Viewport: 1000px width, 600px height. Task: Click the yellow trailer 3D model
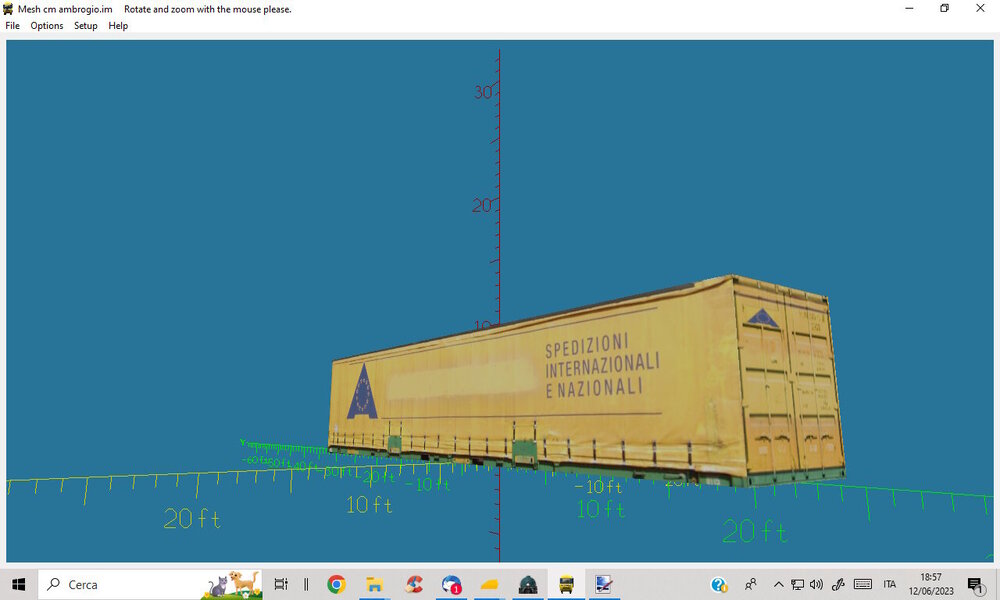pos(587,383)
